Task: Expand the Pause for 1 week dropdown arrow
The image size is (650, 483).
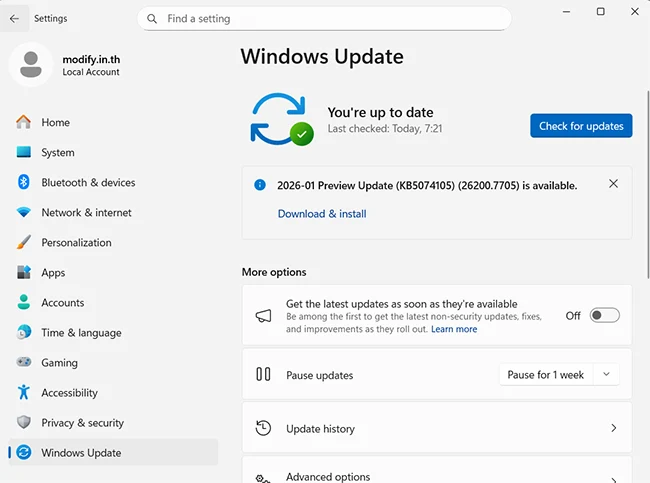Action: click(606, 374)
